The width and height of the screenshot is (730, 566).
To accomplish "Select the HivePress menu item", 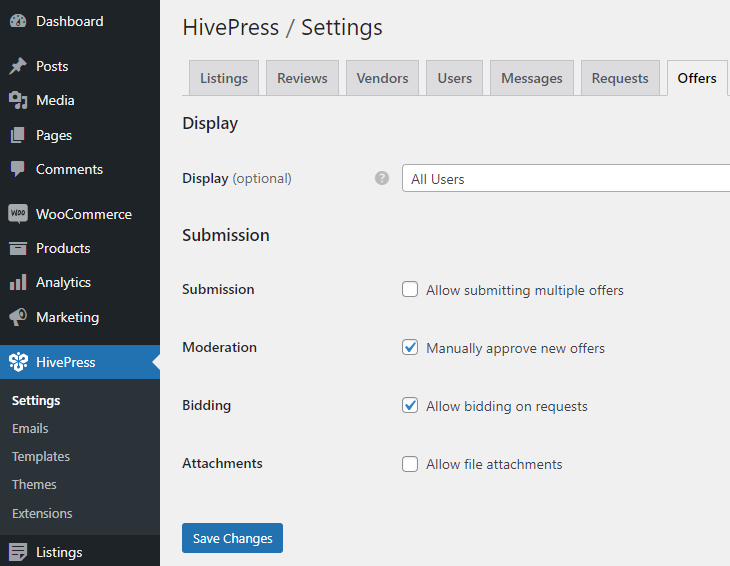I will (80, 362).
